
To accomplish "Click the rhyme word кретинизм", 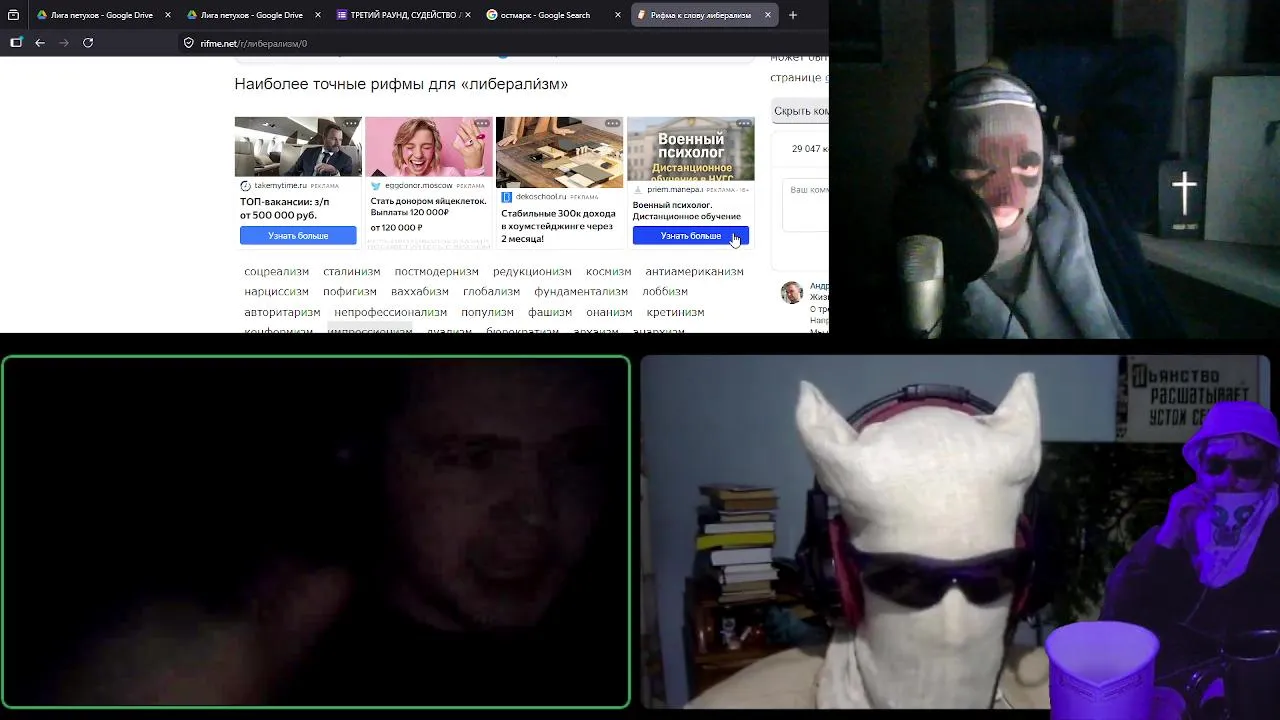I will pos(675,312).
